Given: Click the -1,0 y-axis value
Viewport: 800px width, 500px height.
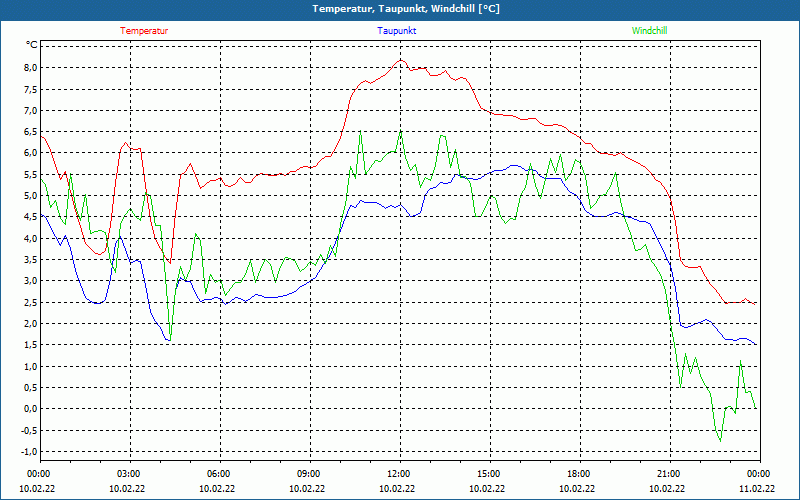Looking at the screenshot, I should click(x=30, y=452).
